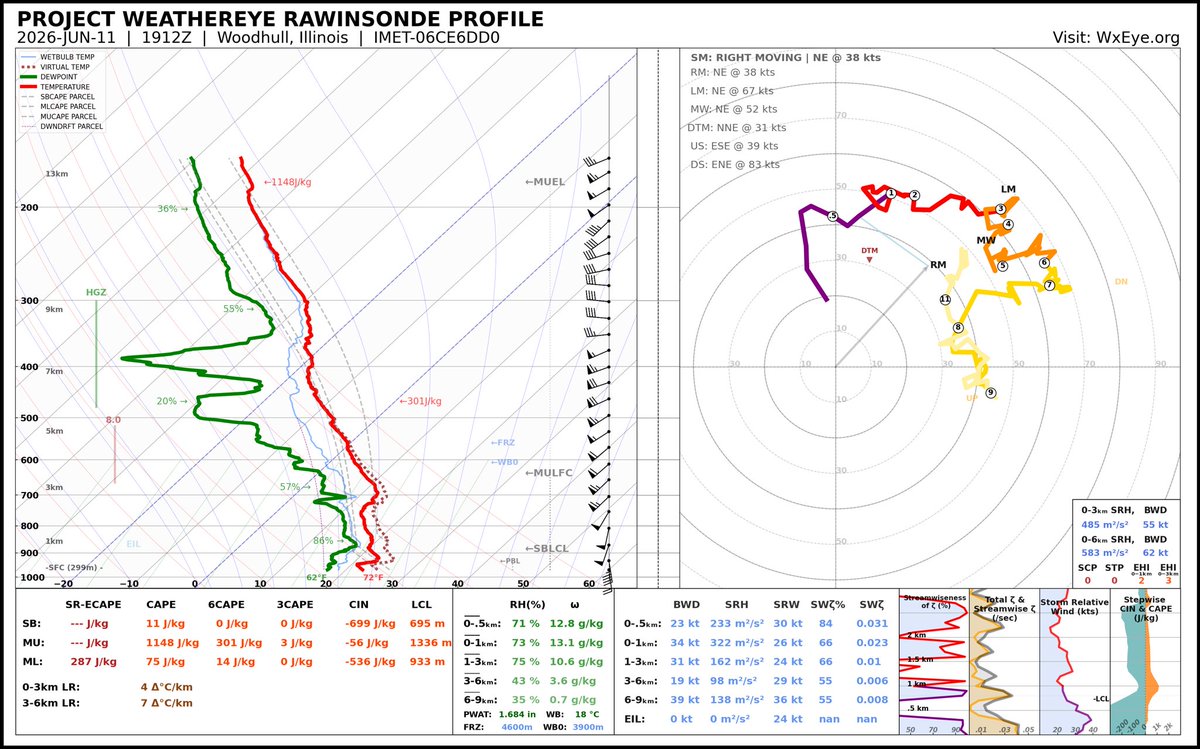Click the '7 Δ°C/km' 3-6km lapse rate
Image resolution: width=1200 pixels, height=749 pixels.
[166, 703]
